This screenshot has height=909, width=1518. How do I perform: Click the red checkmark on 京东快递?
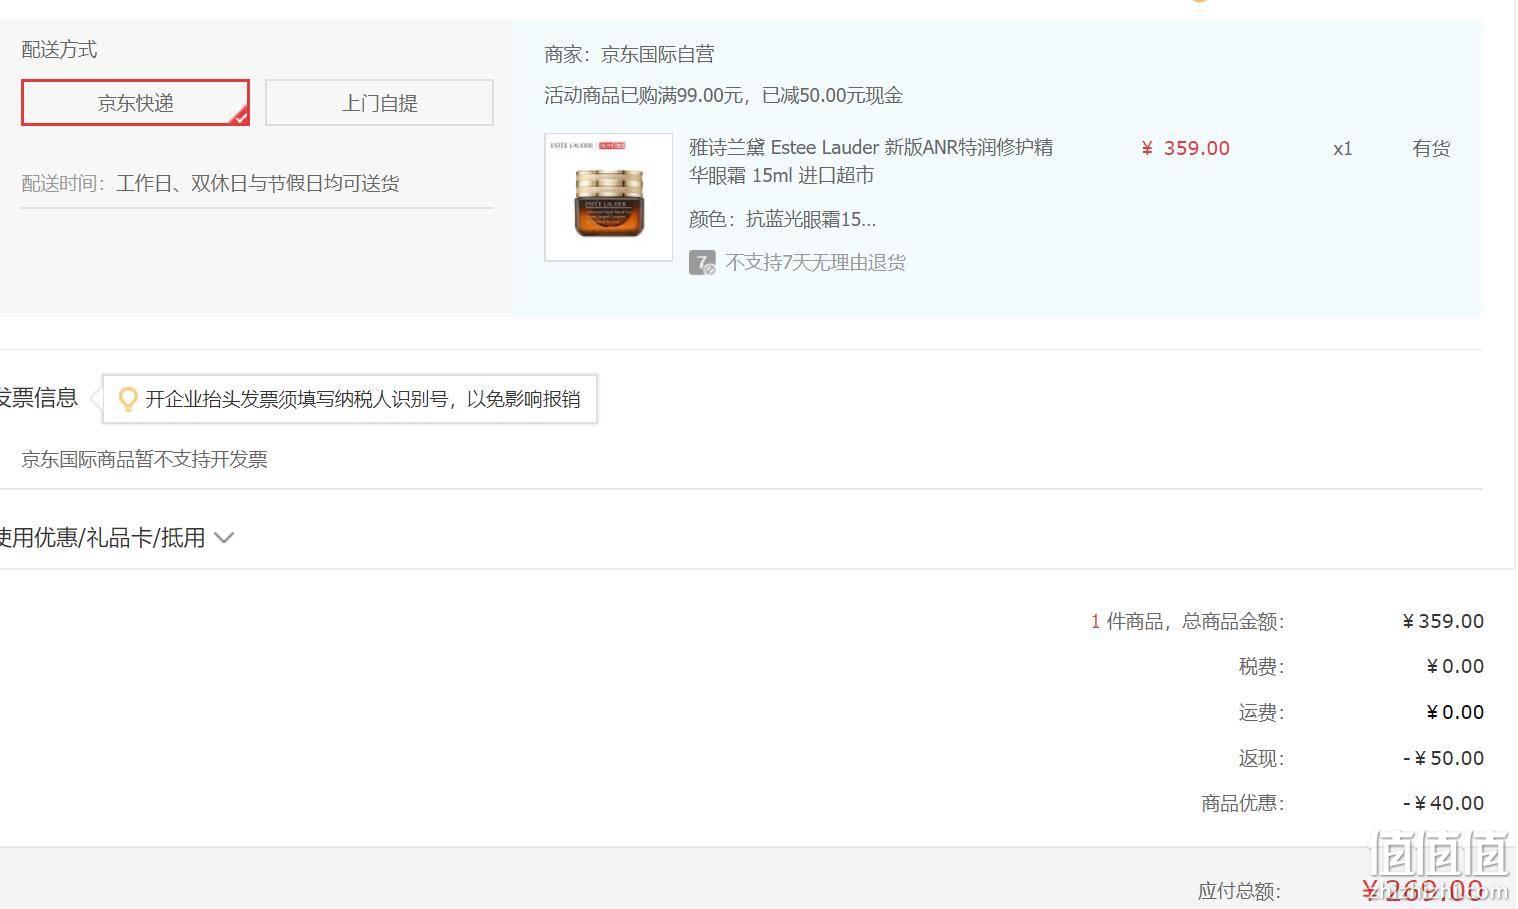click(x=240, y=117)
